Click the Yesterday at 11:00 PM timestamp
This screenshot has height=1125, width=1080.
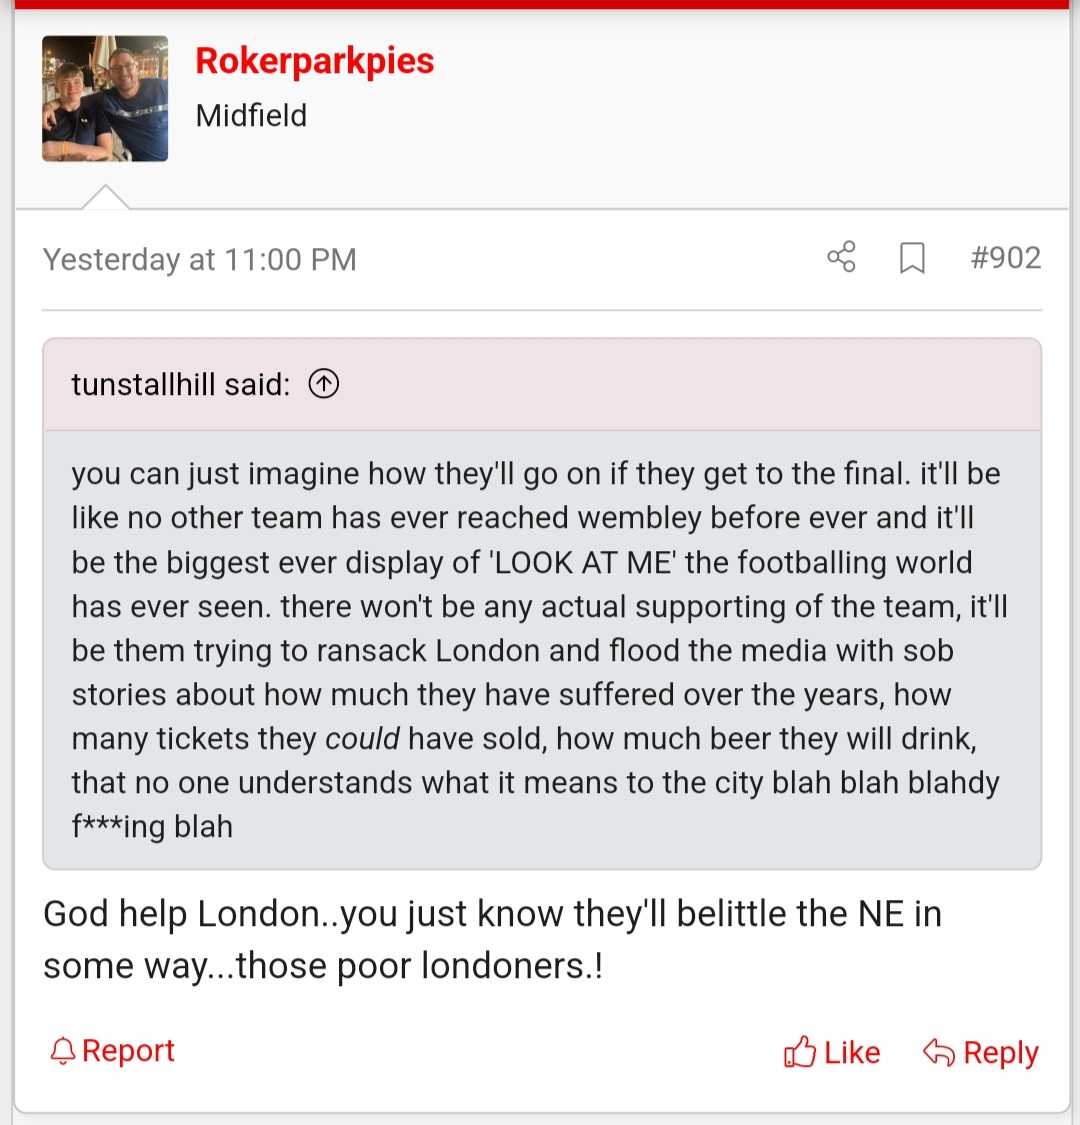[199, 260]
